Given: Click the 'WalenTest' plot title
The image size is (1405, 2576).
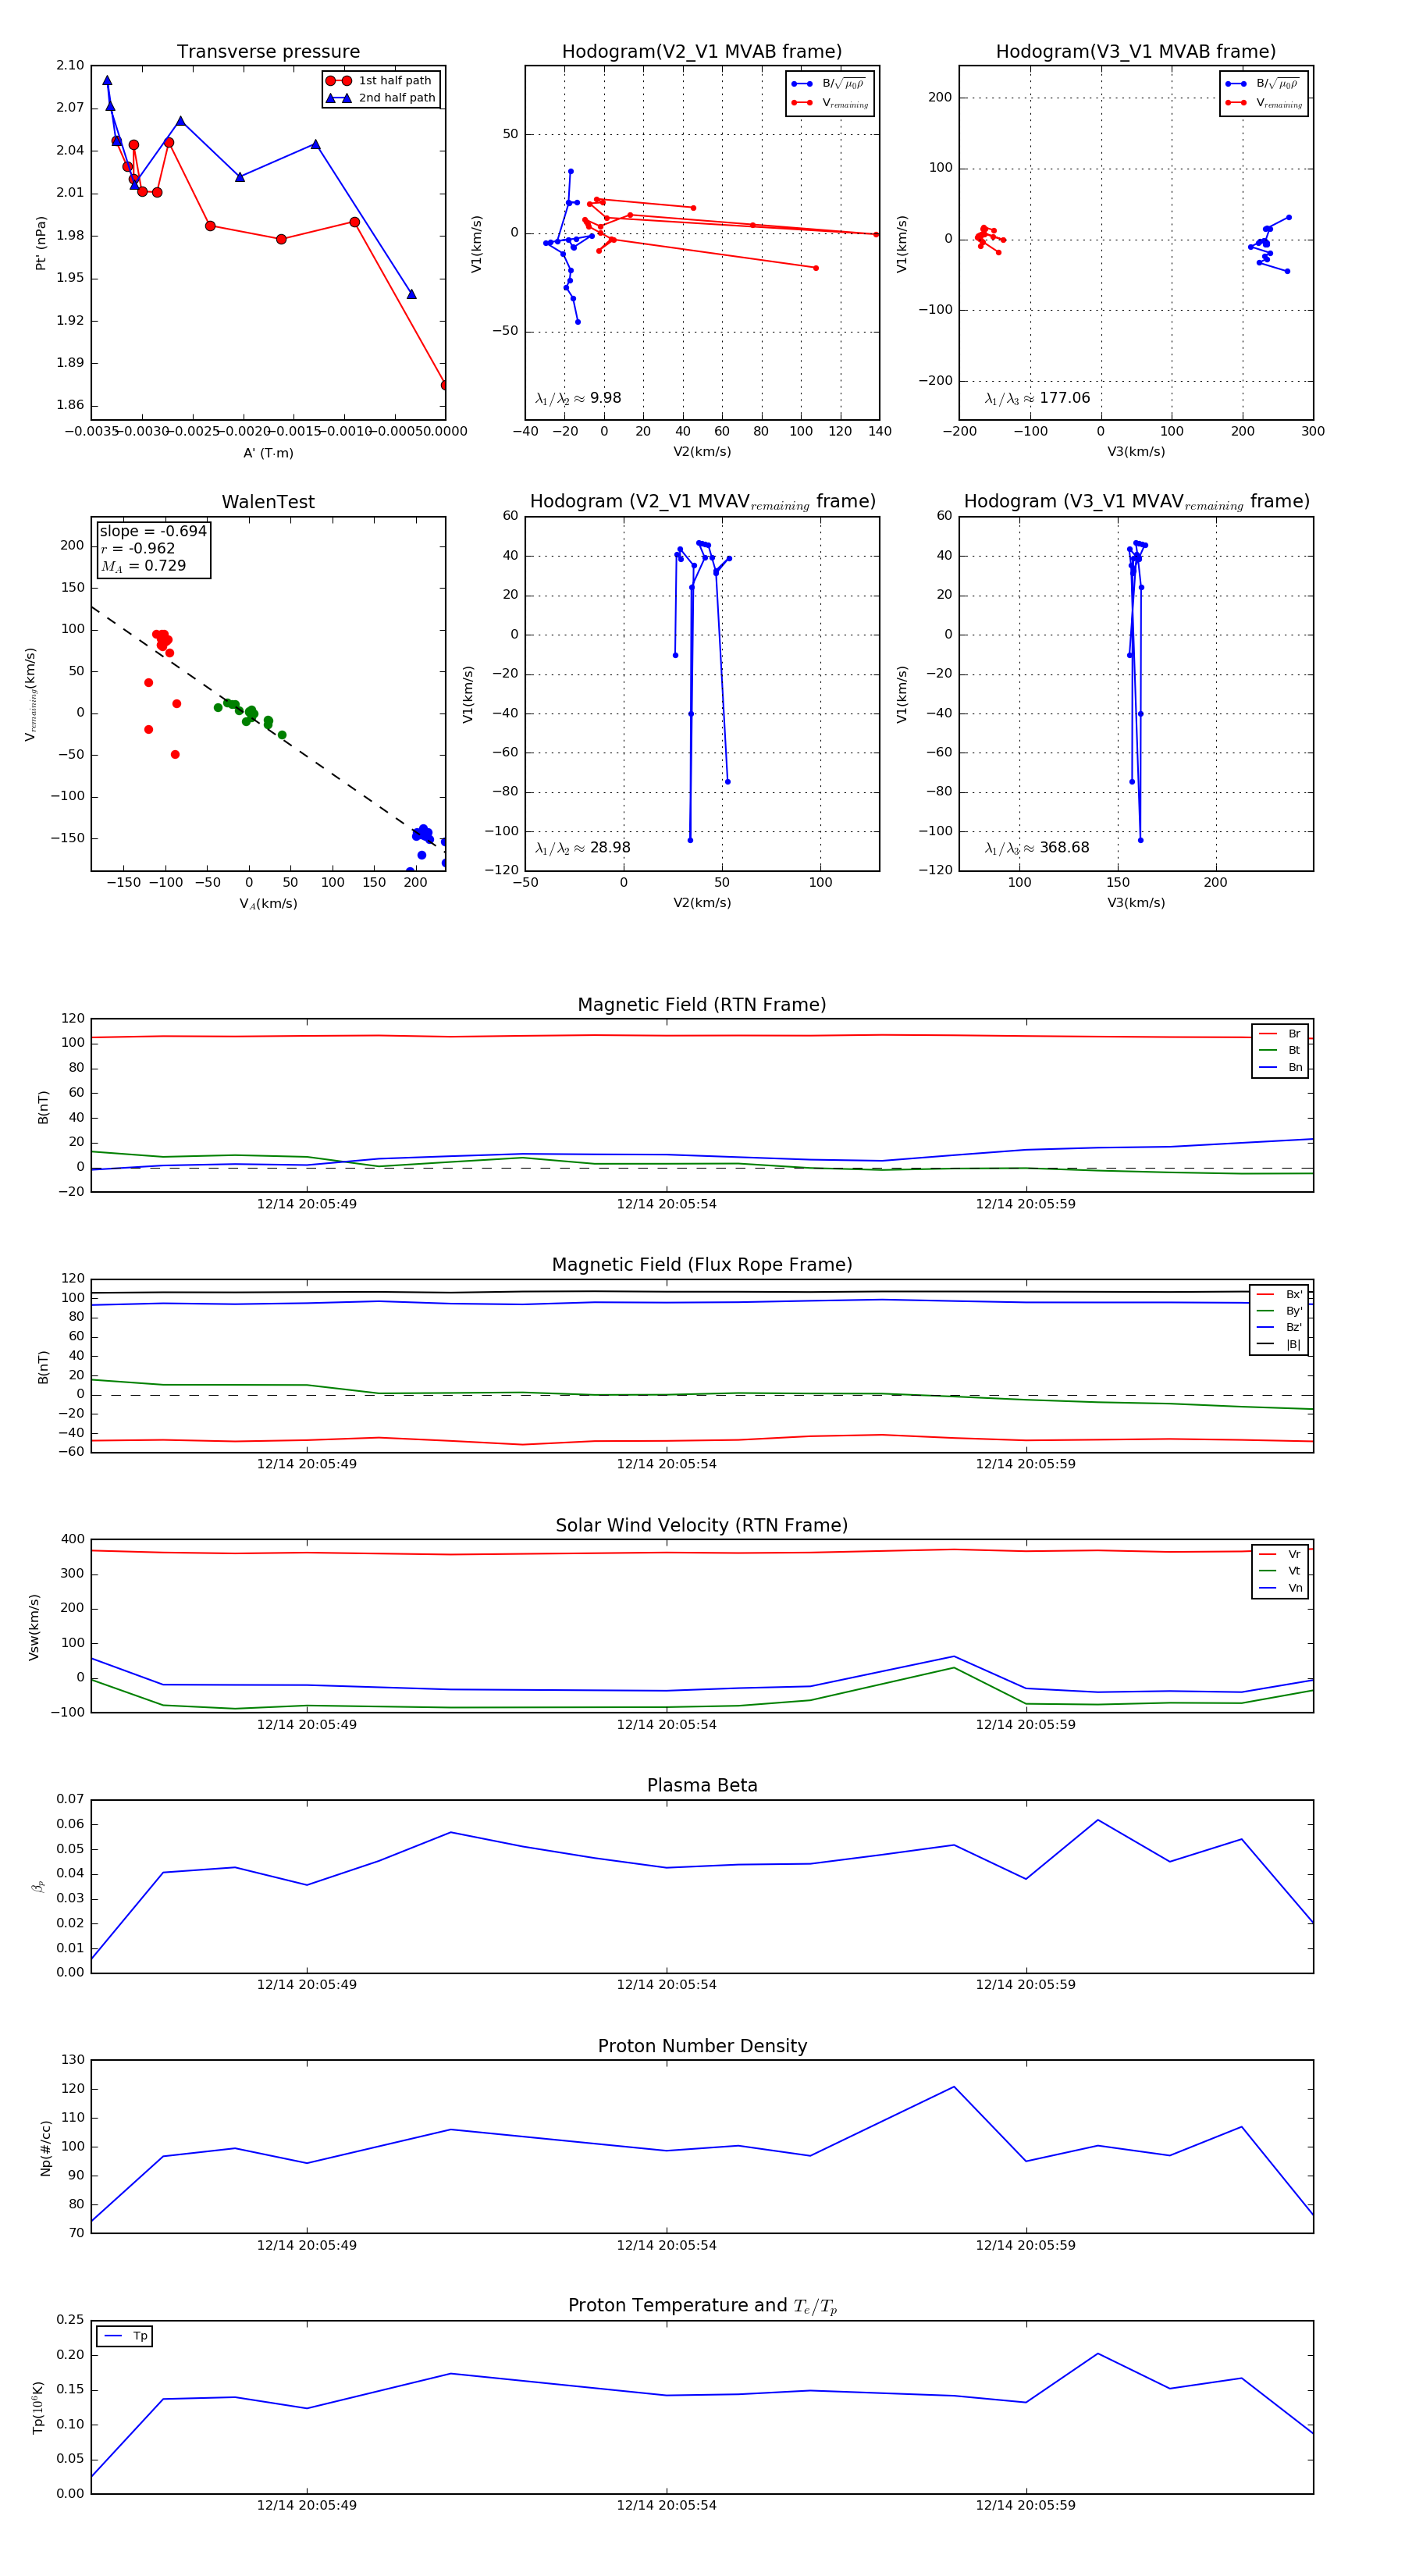Looking at the screenshot, I should pyautogui.click(x=268, y=502).
